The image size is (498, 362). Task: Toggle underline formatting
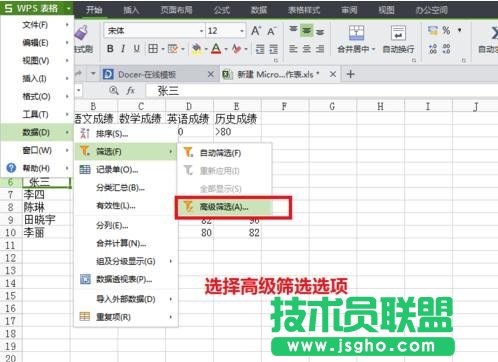(136, 49)
